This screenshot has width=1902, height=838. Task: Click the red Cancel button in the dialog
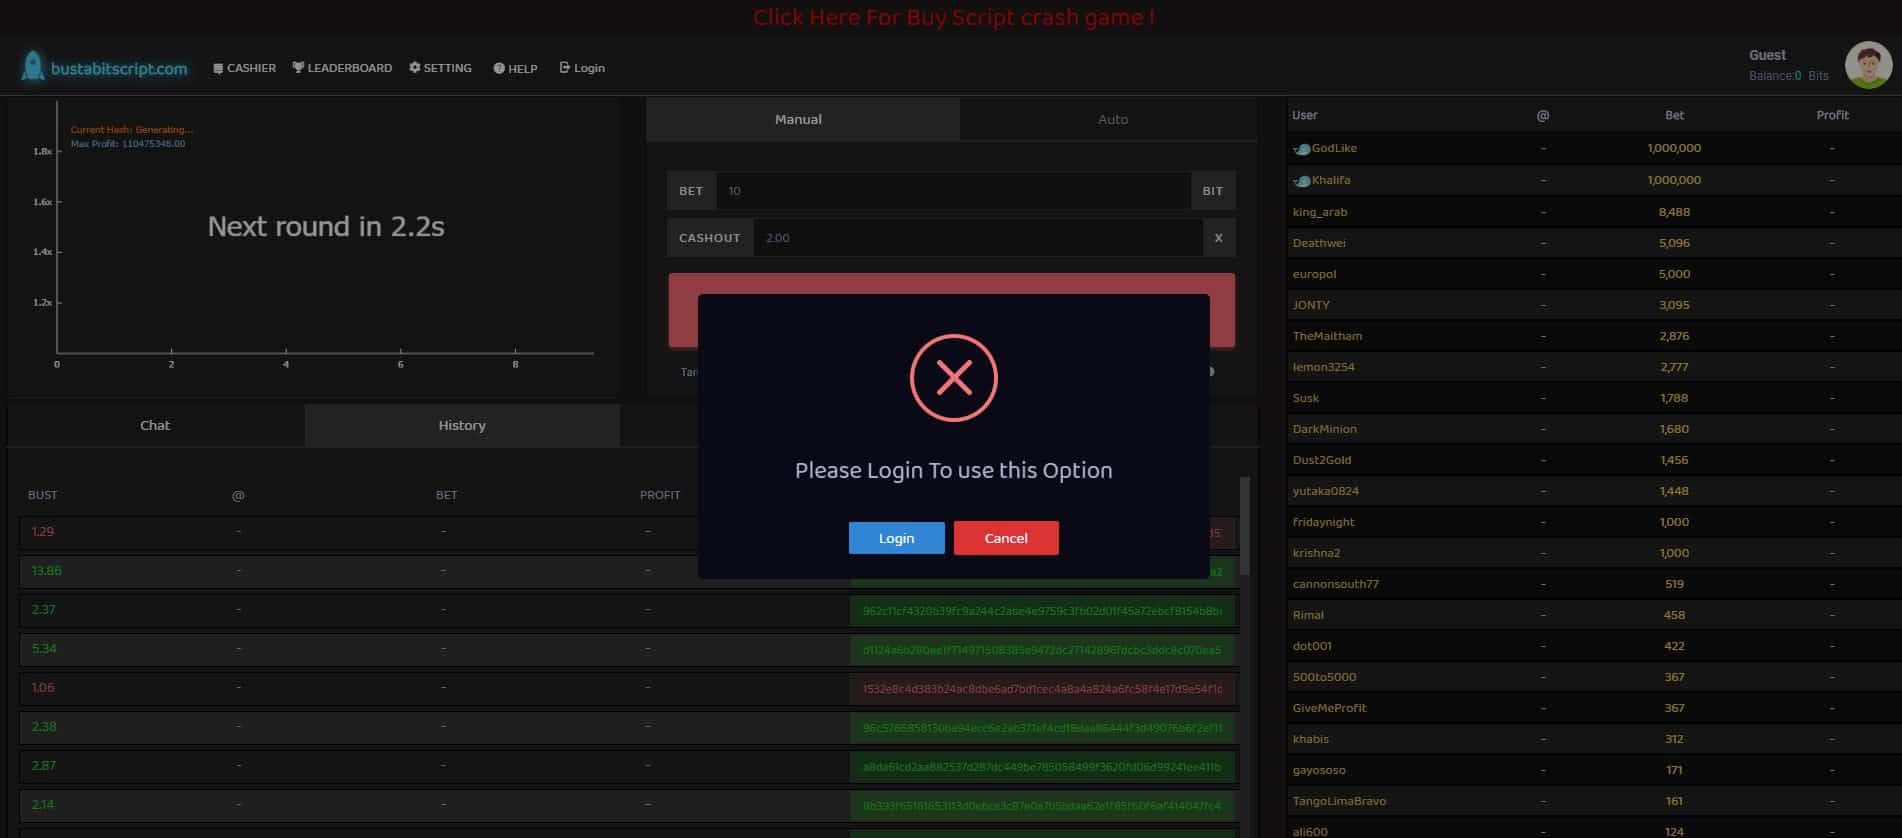coord(1006,538)
